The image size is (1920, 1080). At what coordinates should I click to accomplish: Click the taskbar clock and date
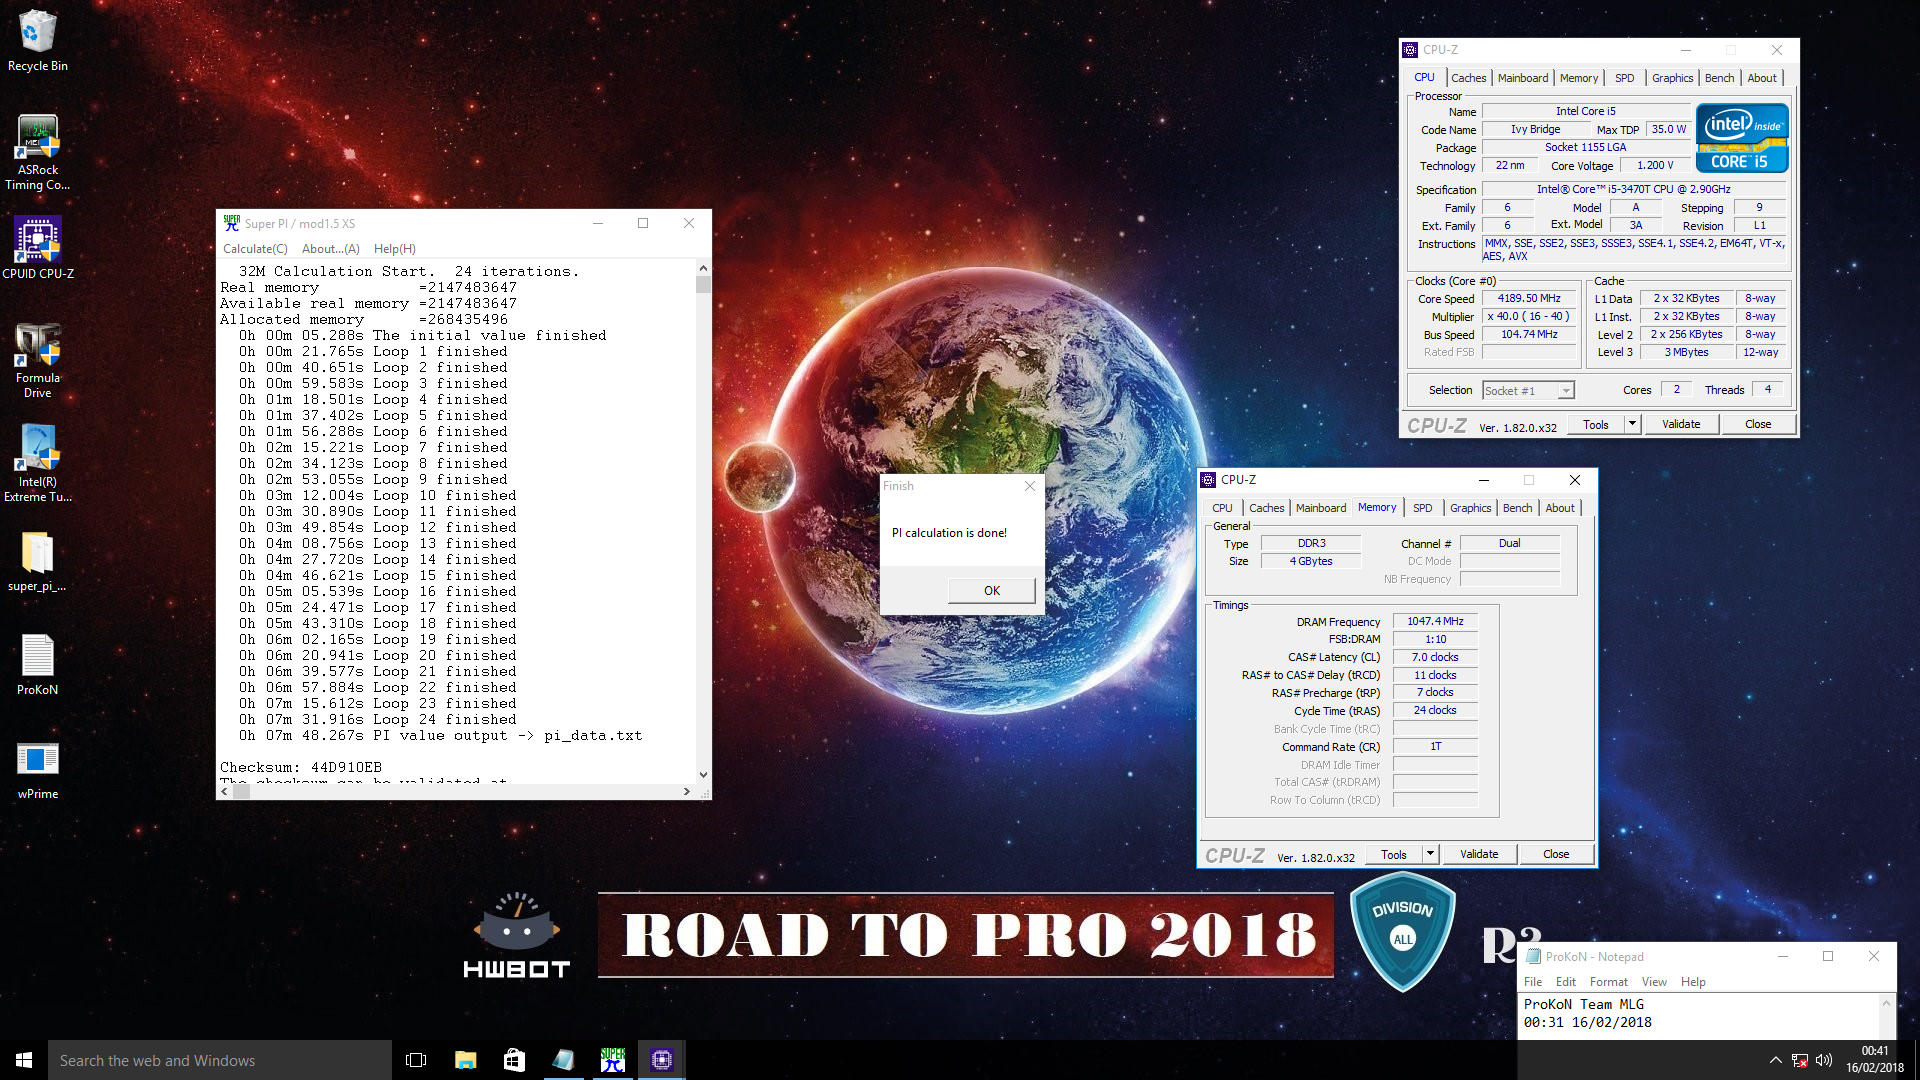[x=1875, y=1060]
